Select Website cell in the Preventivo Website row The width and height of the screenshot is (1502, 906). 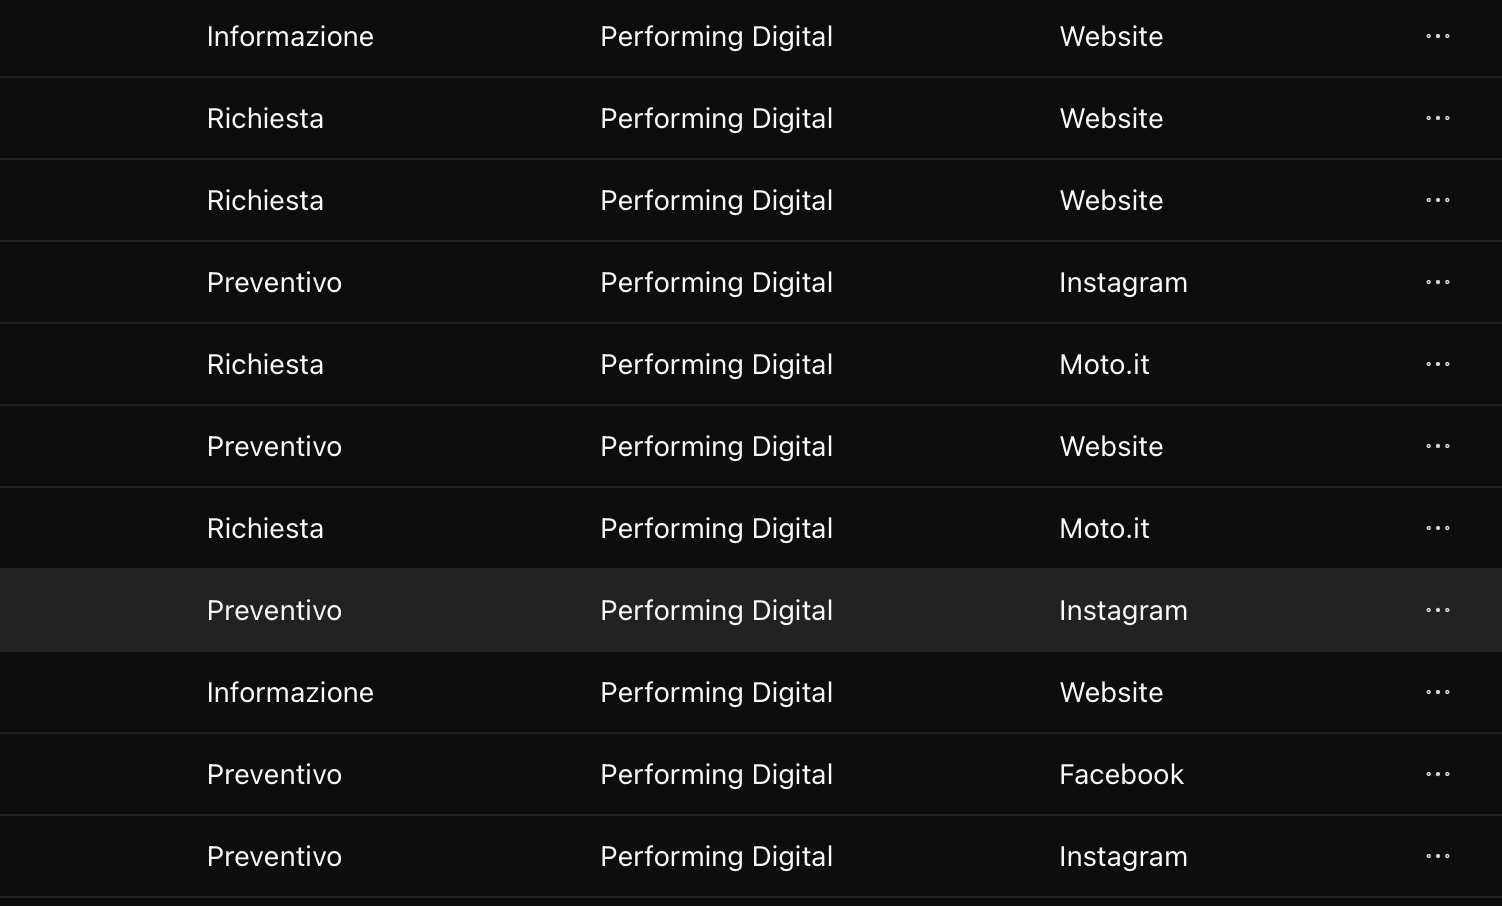click(1111, 446)
